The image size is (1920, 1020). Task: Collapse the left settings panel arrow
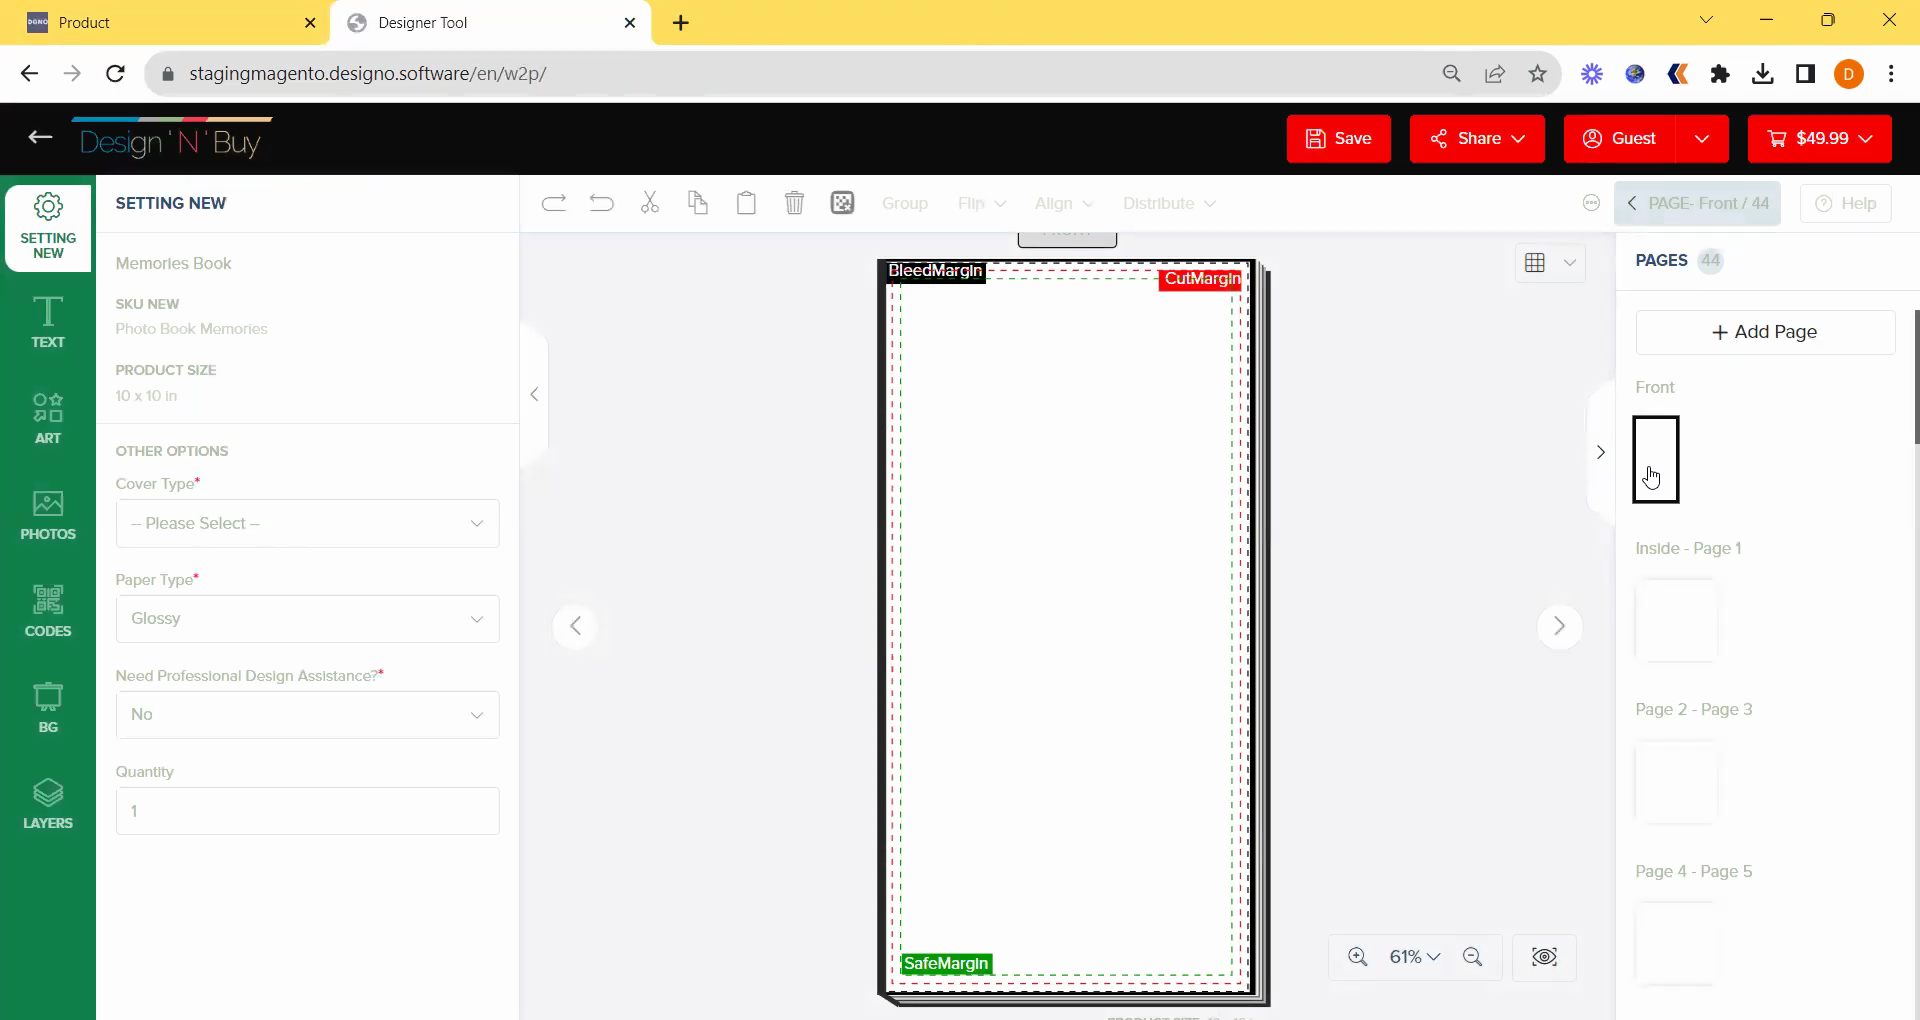(534, 394)
